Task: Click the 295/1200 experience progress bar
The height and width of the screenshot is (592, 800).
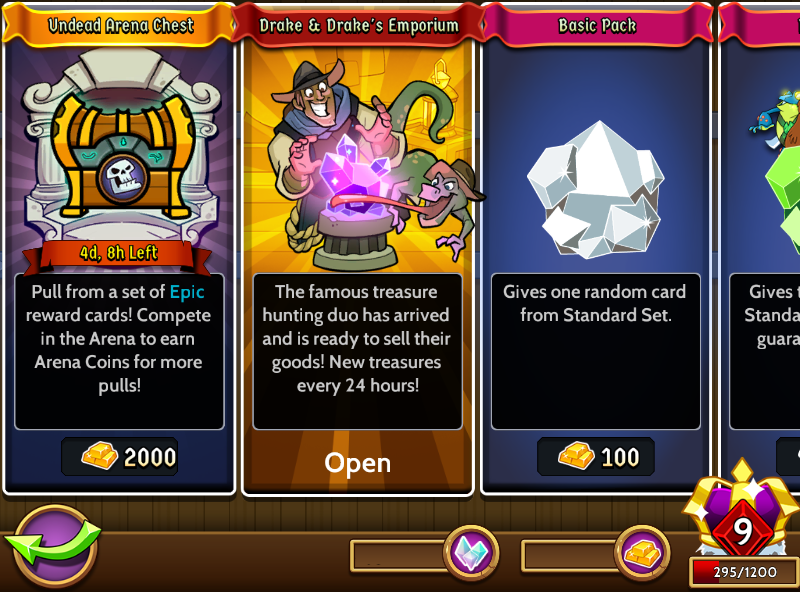Action: coord(744,572)
